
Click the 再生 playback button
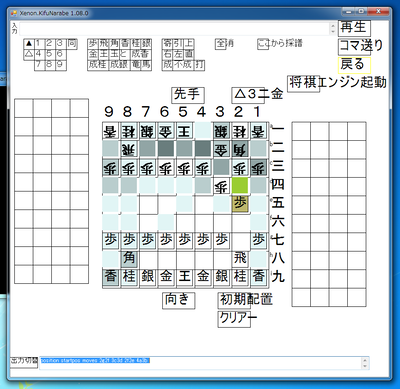click(354, 28)
